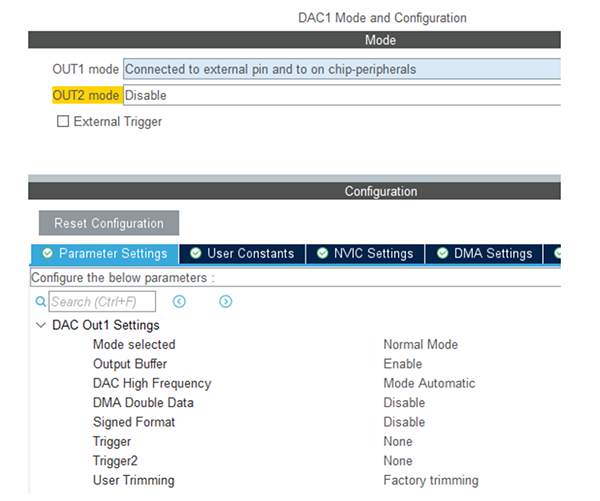Image resolution: width=600 pixels, height=501 pixels.
Task: Change the Output Buffer Enable value
Action: click(403, 364)
